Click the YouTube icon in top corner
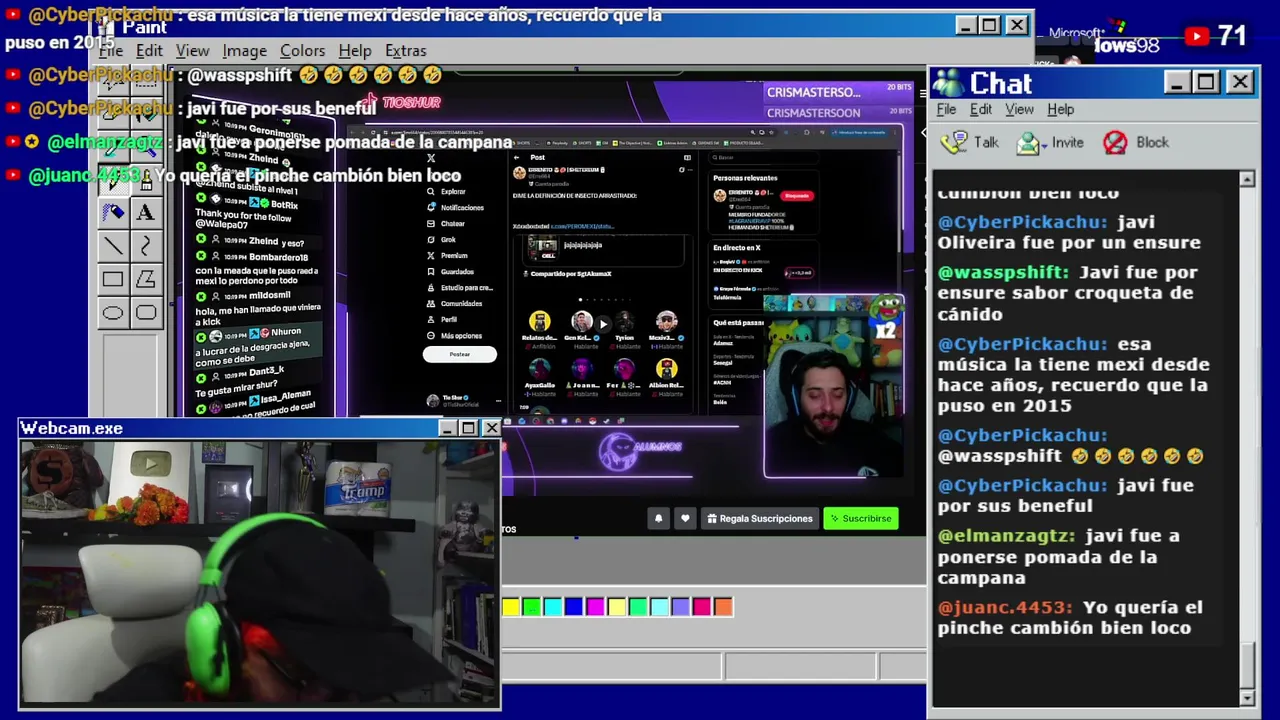Screen dimensions: 1280x720 1197,37
